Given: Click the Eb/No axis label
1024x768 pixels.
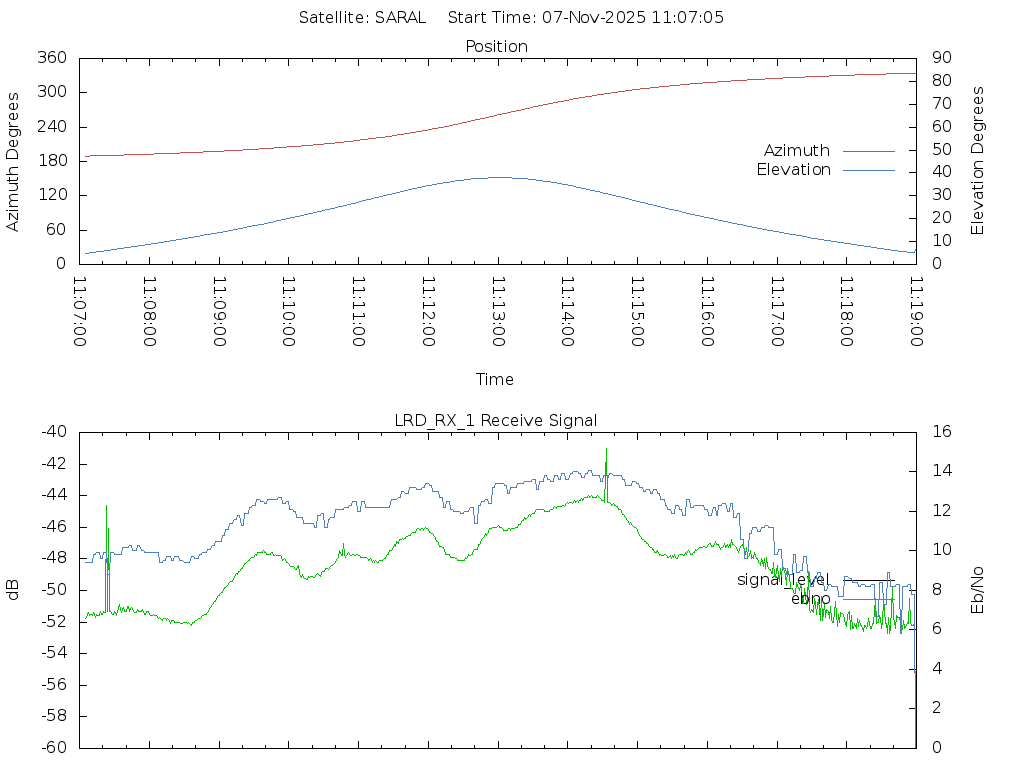Looking at the screenshot, I should pyautogui.click(x=978, y=590).
